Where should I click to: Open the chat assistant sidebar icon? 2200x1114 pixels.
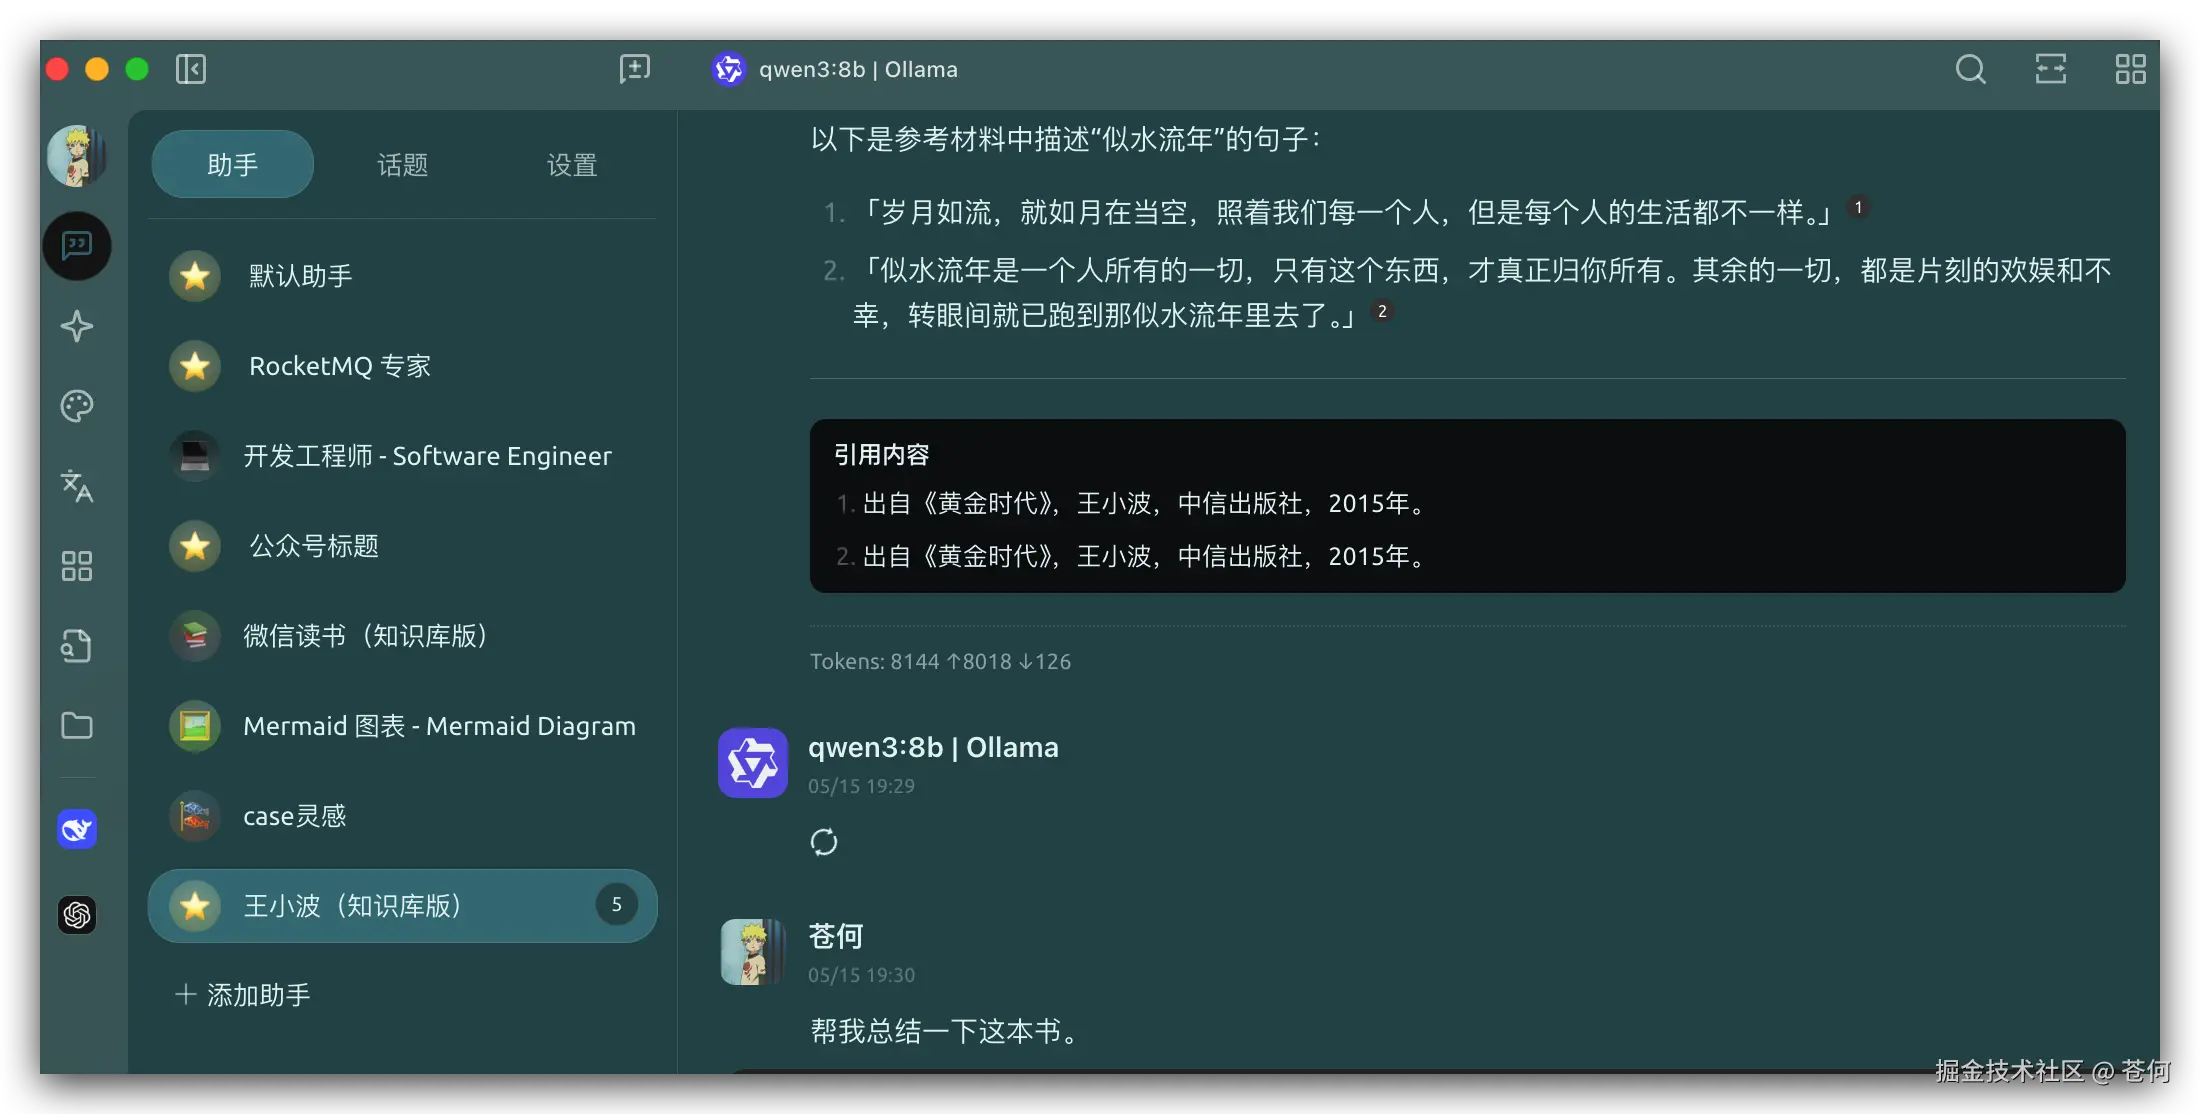tap(77, 246)
